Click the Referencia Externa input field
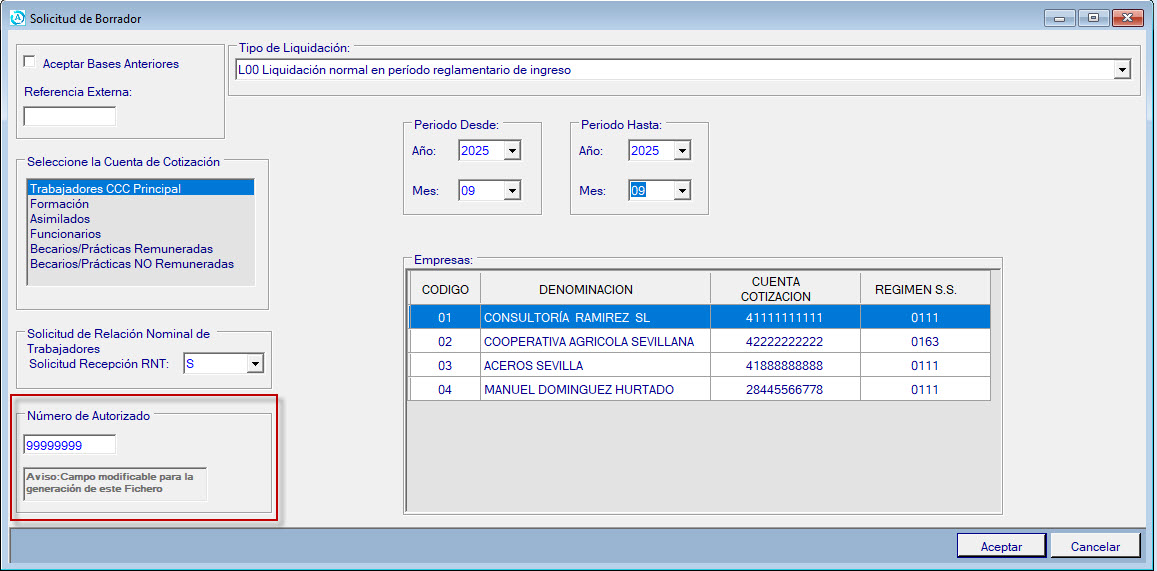Image resolution: width=1157 pixels, height=571 pixels. click(70, 116)
